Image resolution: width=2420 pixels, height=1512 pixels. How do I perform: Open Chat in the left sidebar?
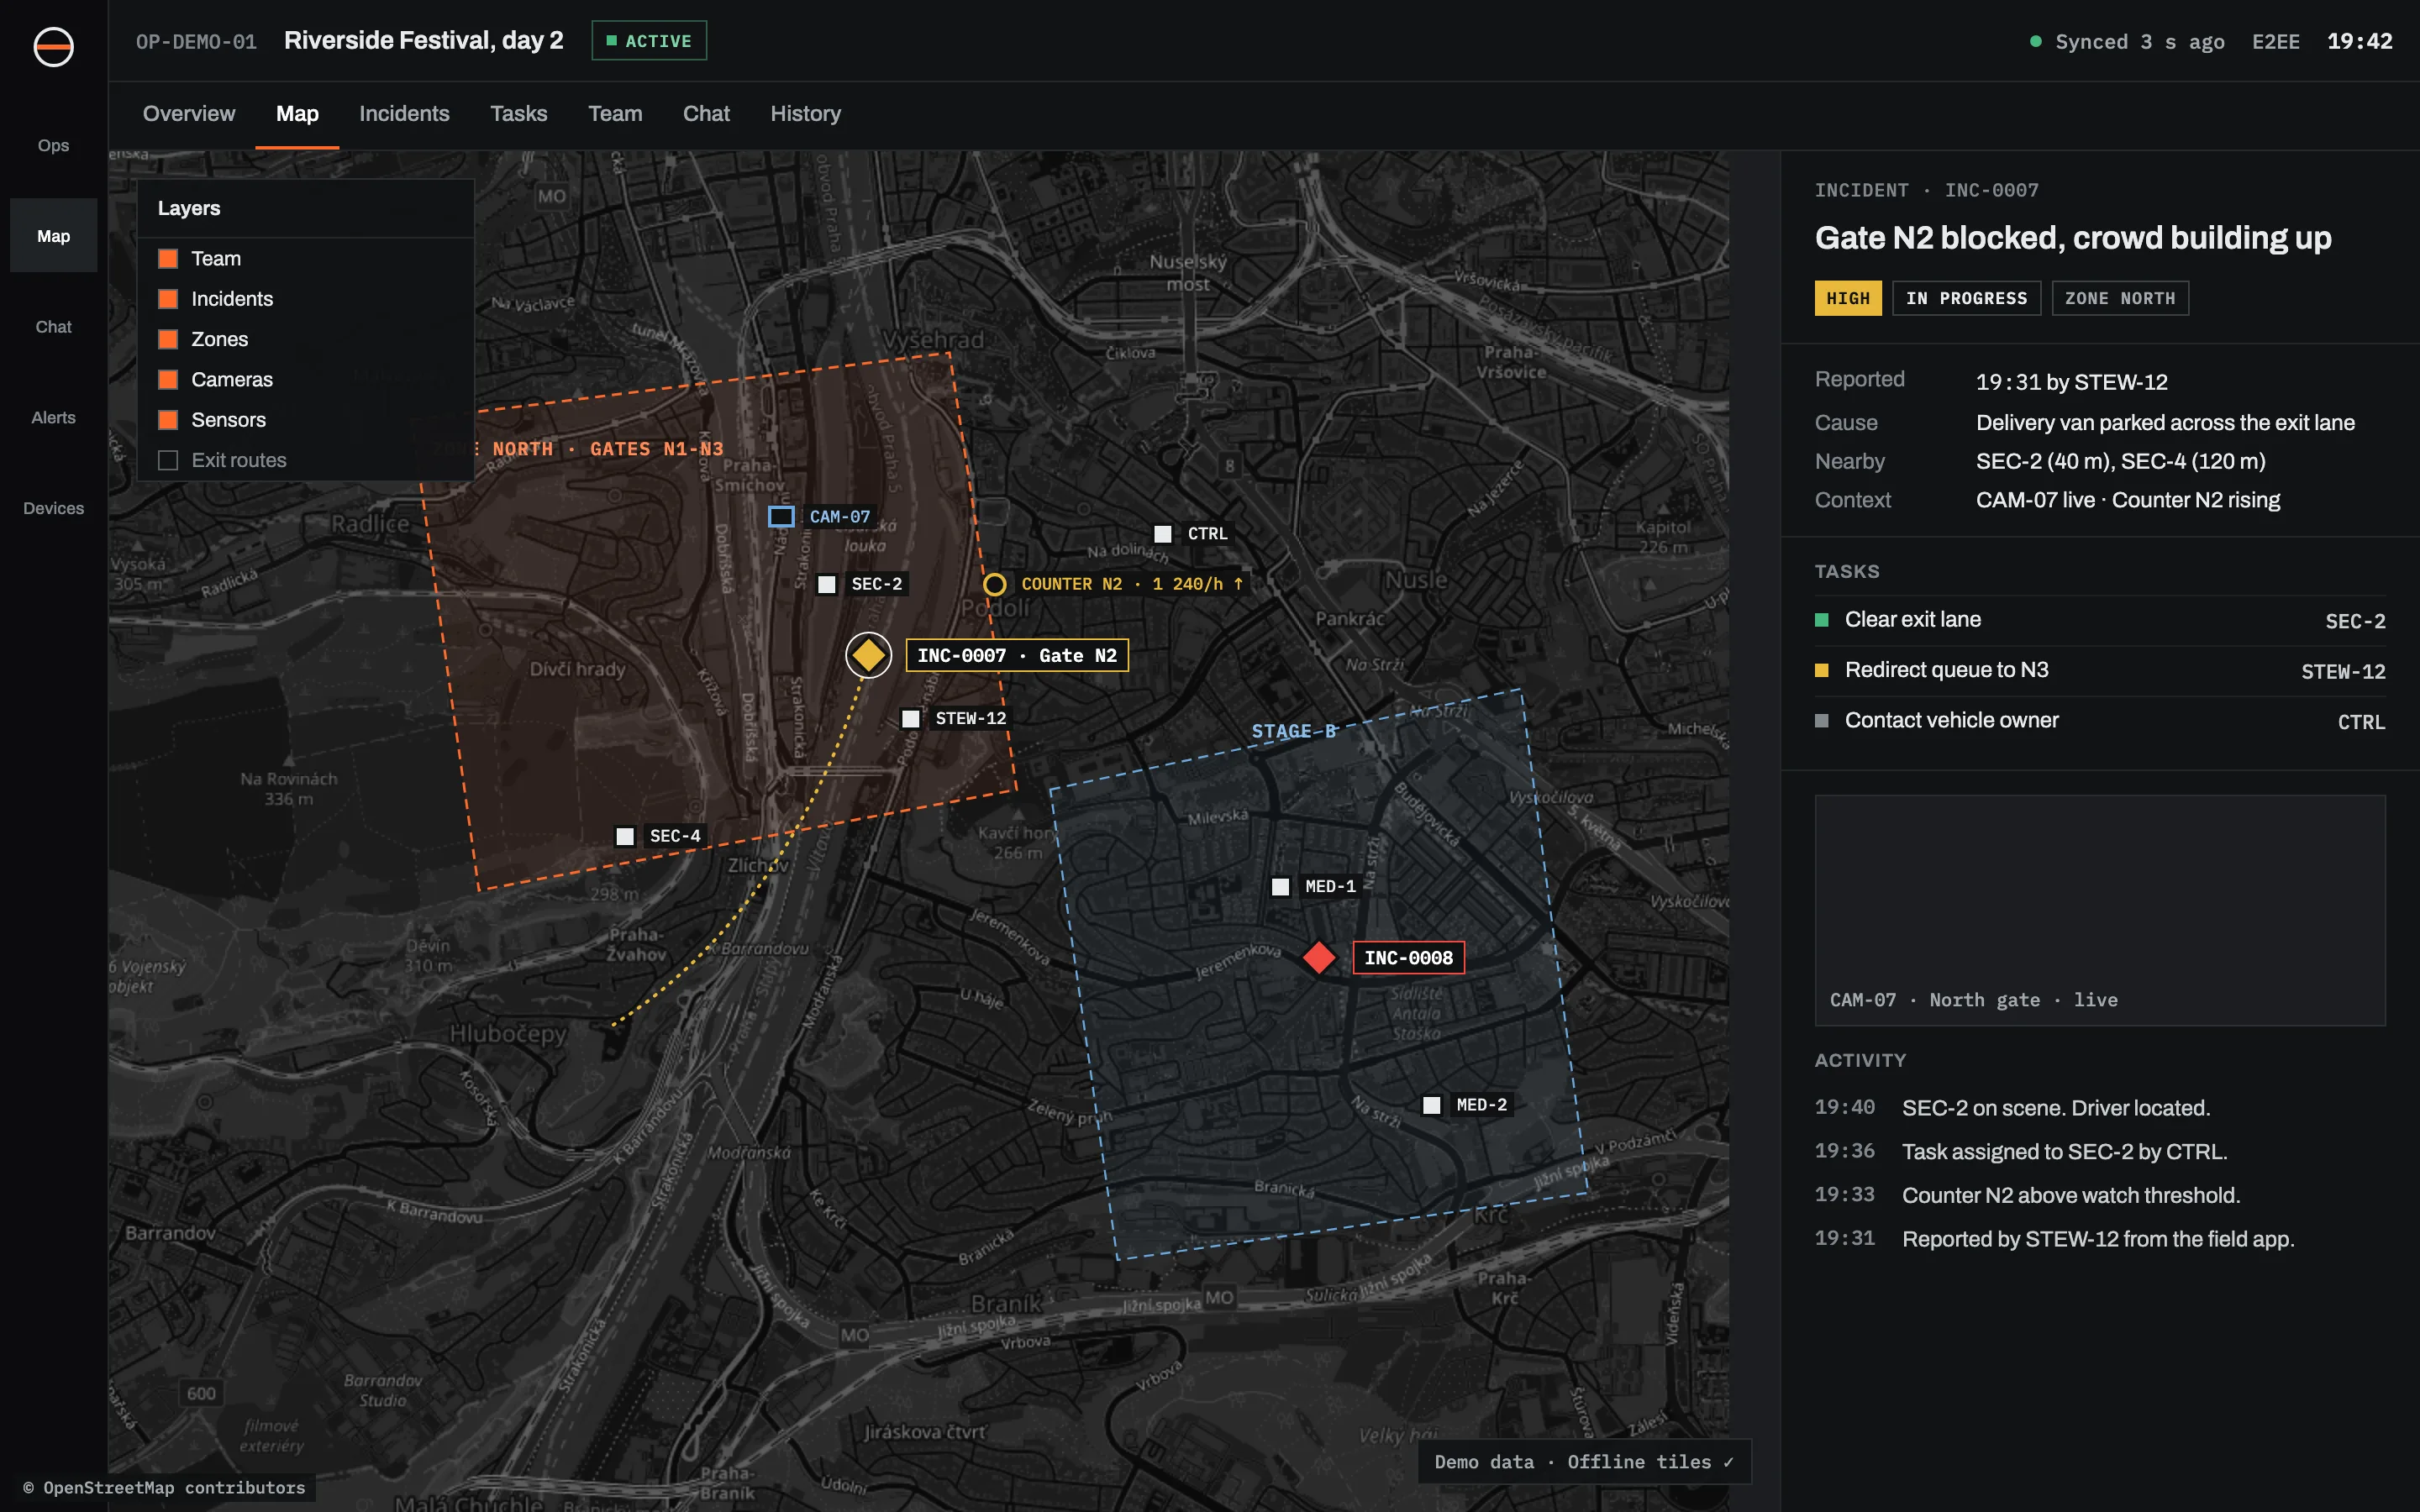pos(53,327)
